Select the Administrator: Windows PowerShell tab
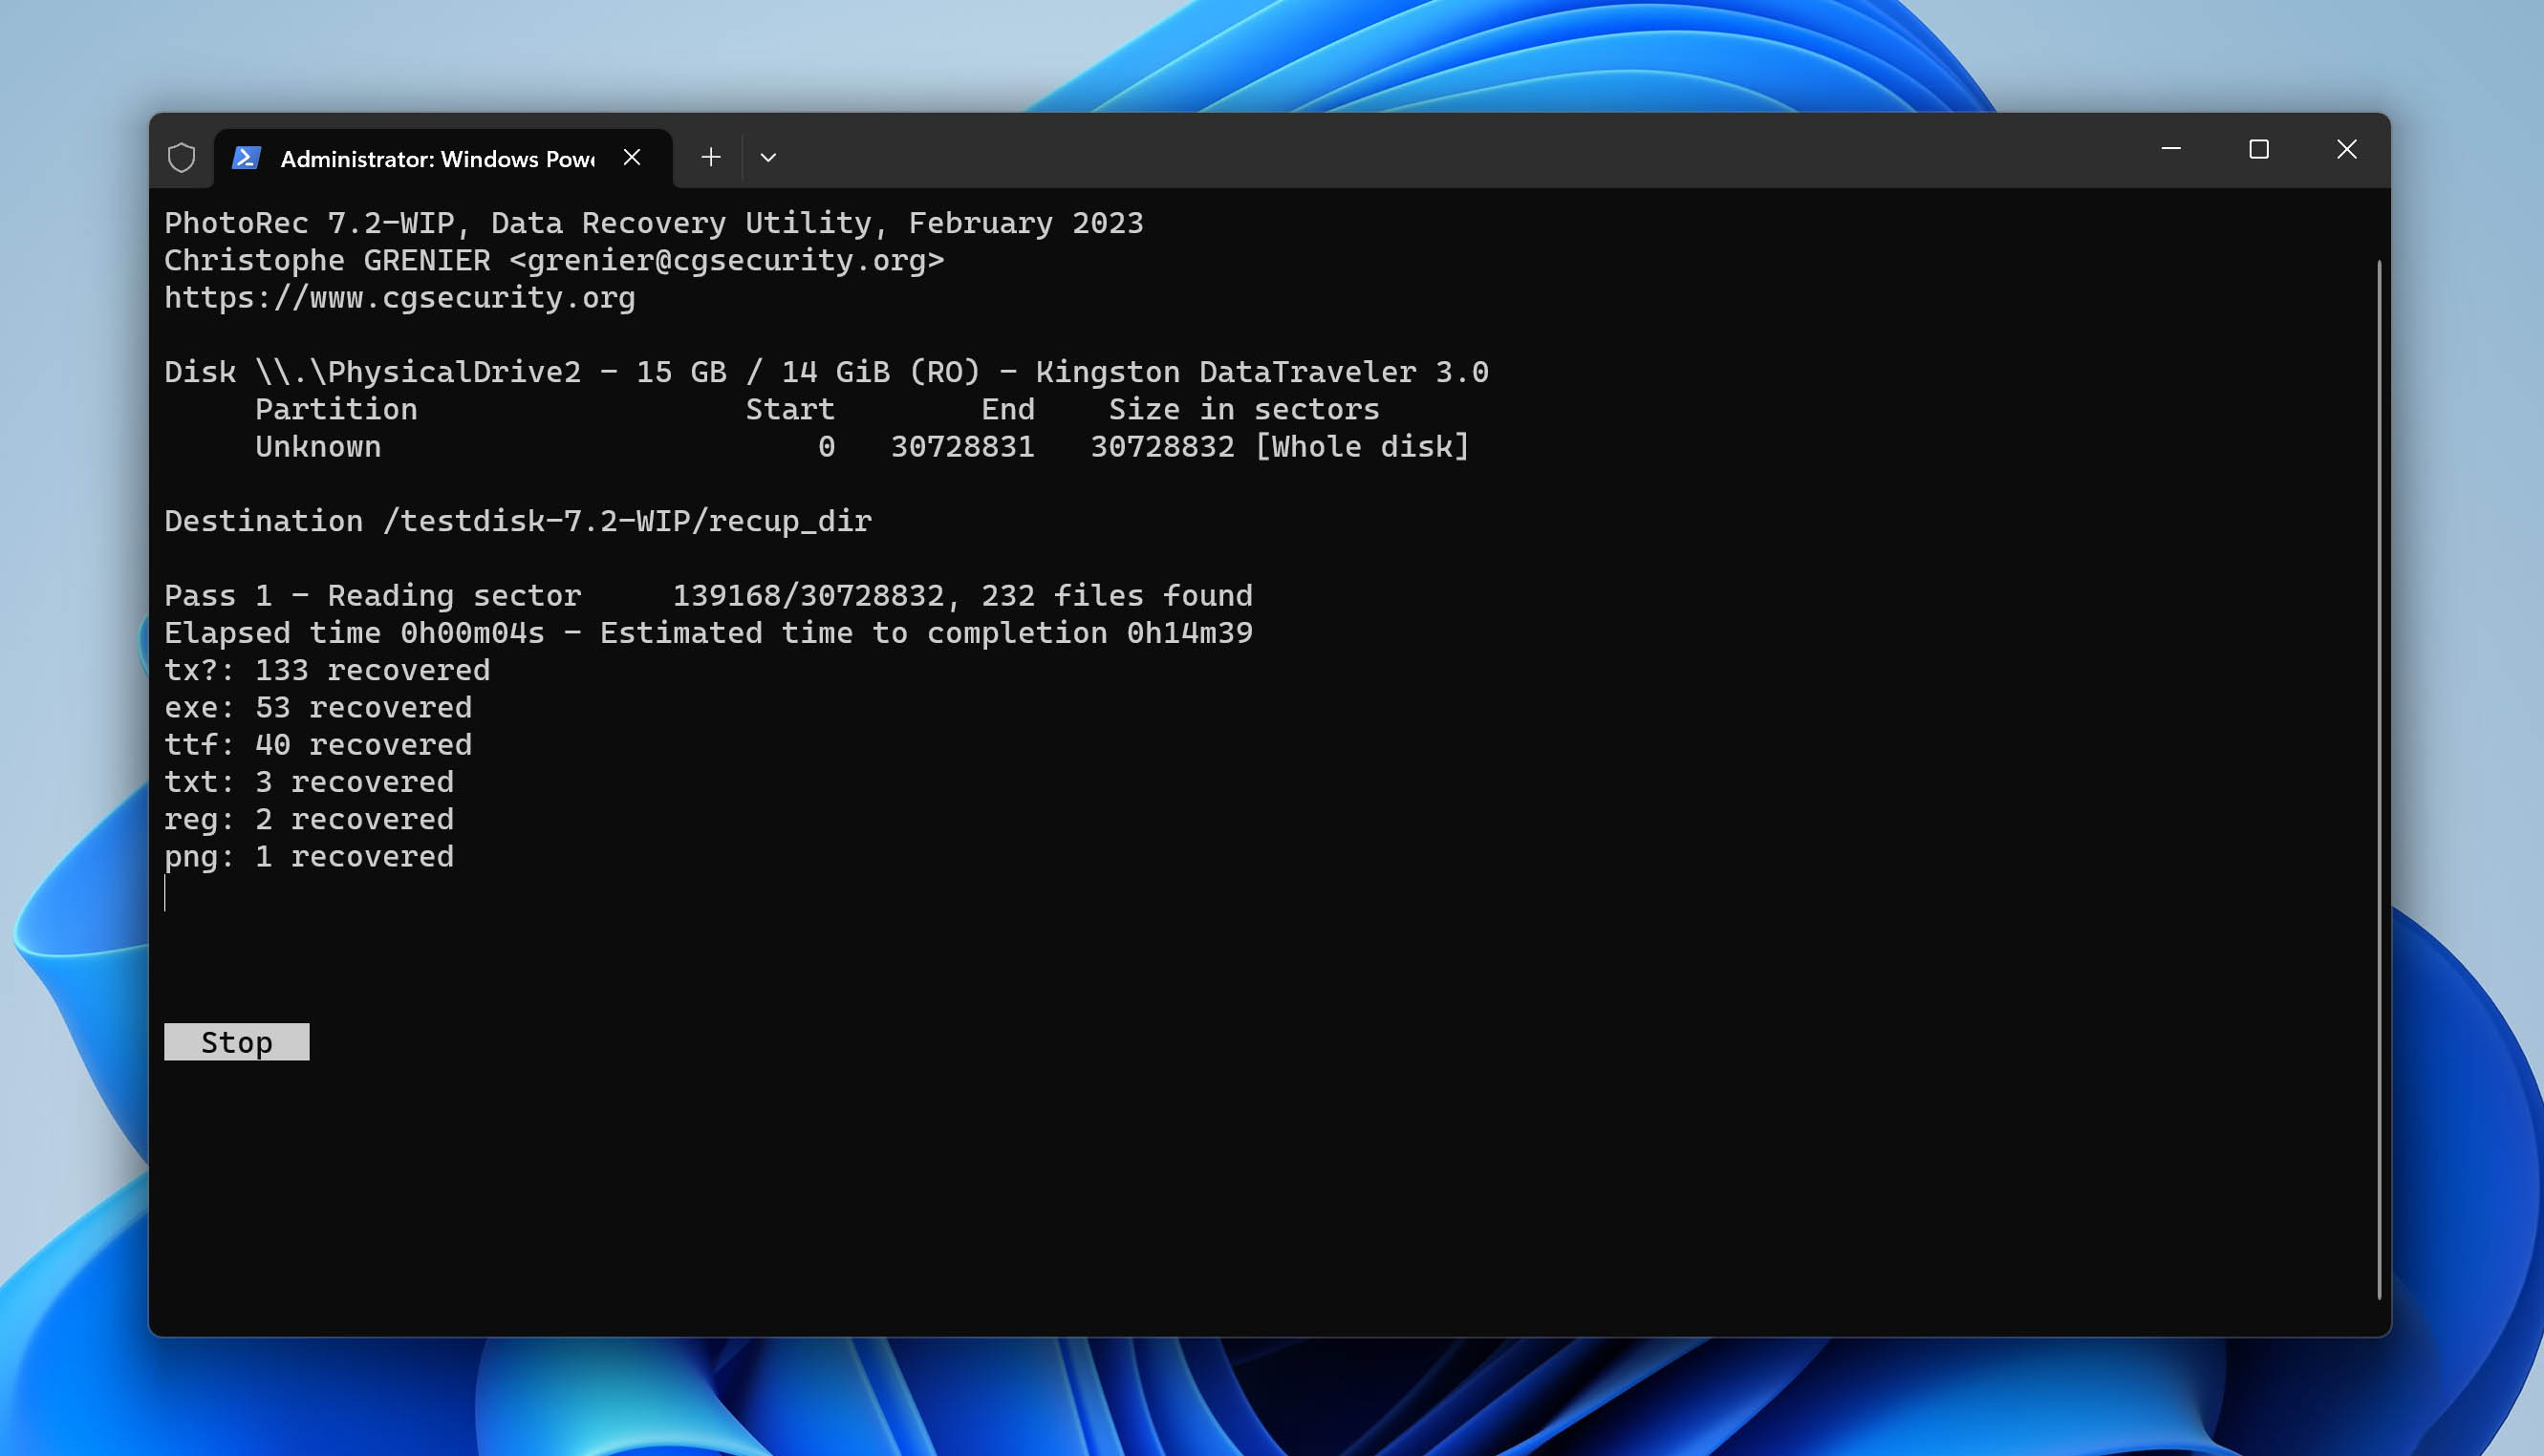Image resolution: width=2544 pixels, height=1456 pixels. tap(430, 158)
